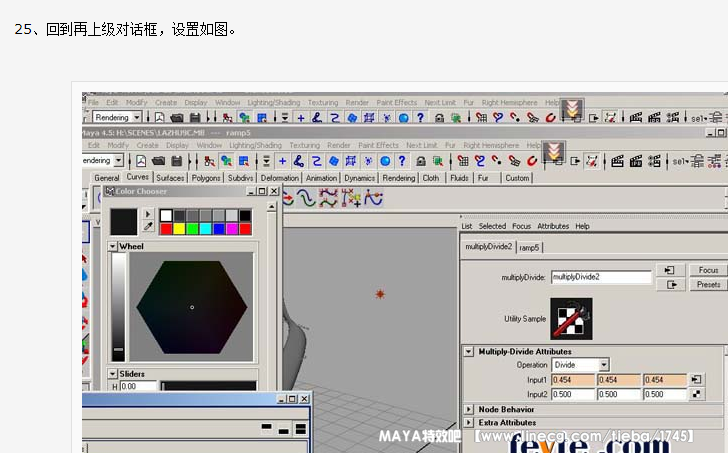Click the small arrow button above the eyedropper
Screen dimensions: 728x453
click(x=149, y=214)
